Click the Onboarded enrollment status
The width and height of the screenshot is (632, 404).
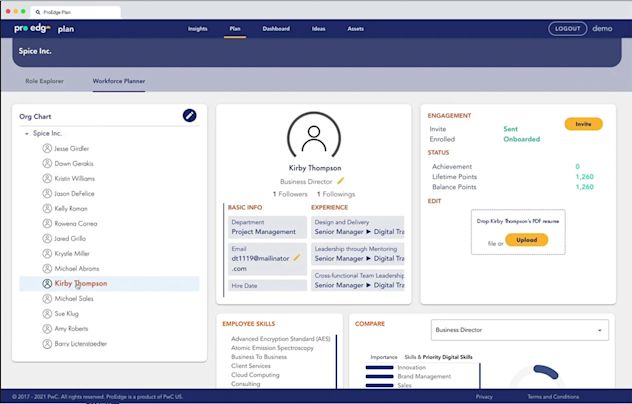pyautogui.click(x=522, y=139)
